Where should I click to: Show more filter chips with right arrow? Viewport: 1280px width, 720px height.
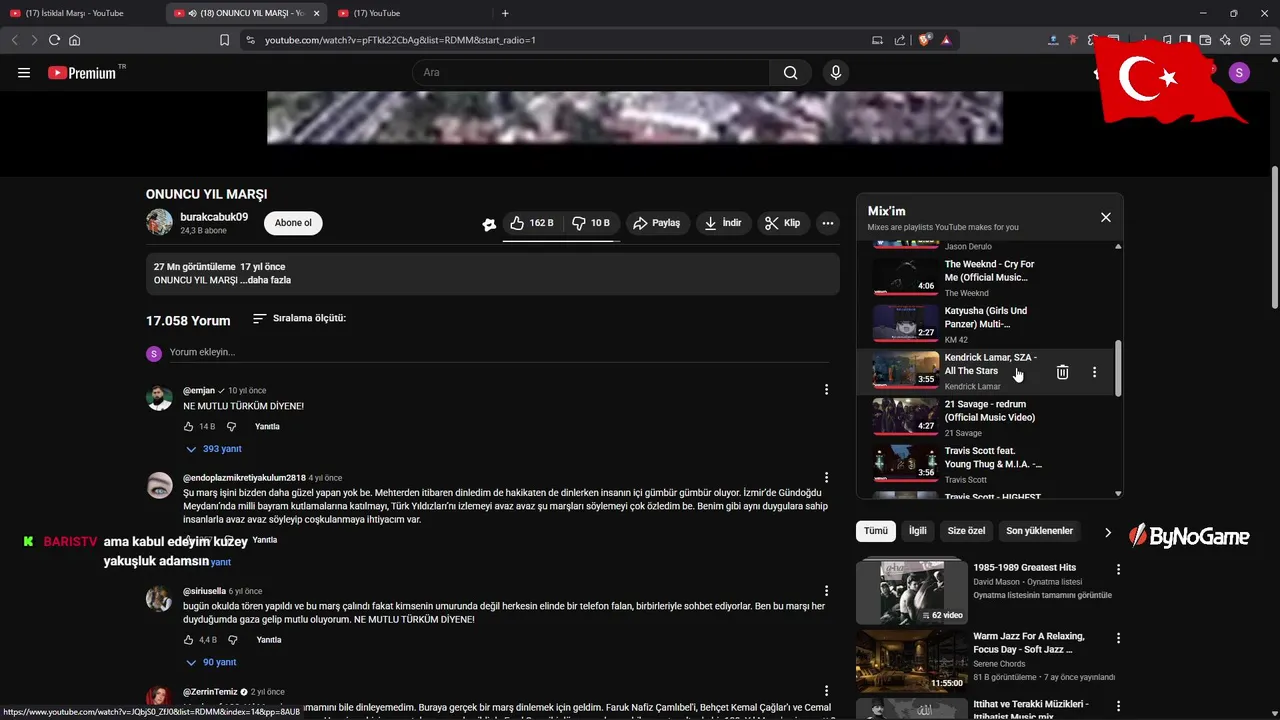tap(1107, 532)
